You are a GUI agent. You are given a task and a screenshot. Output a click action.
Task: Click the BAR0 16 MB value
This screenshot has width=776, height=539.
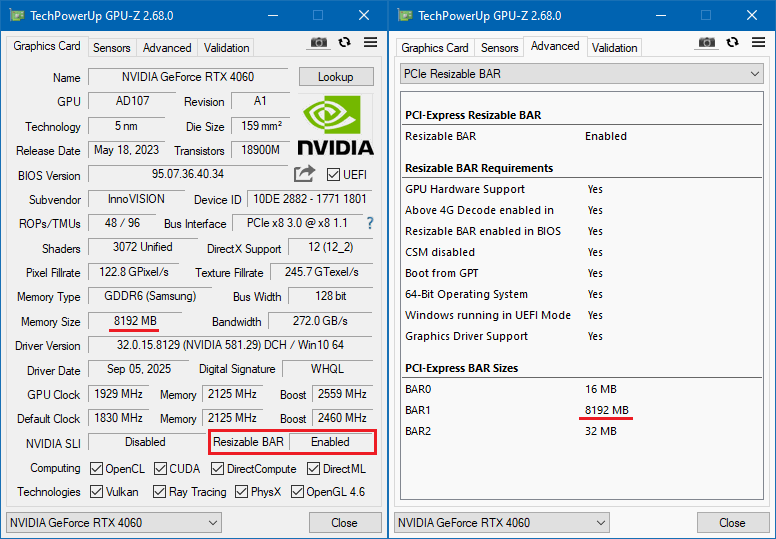601,390
